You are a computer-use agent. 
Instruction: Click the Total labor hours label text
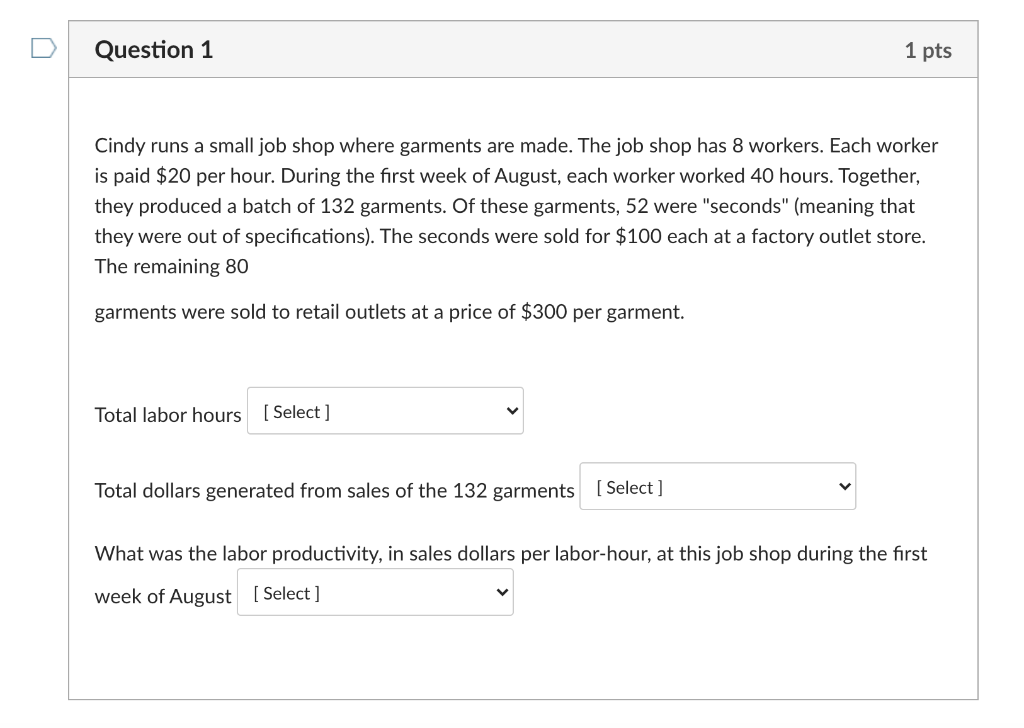click(166, 414)
